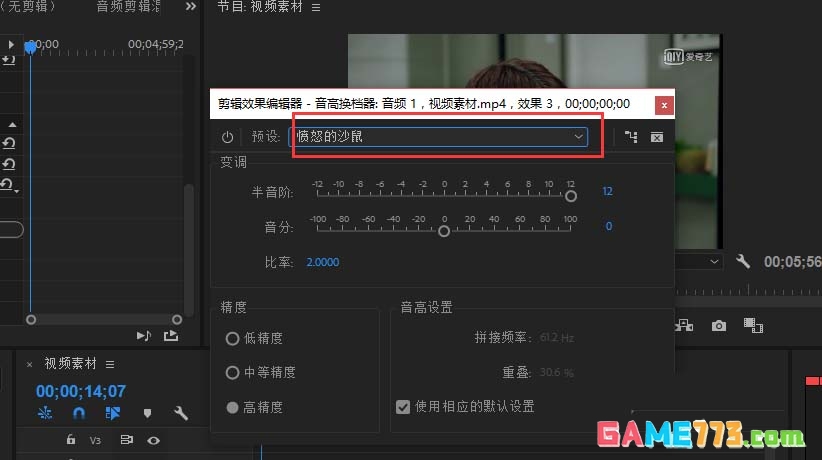Toggle V3 track output eye icon
Screen dimensions: 822x460
154,441
